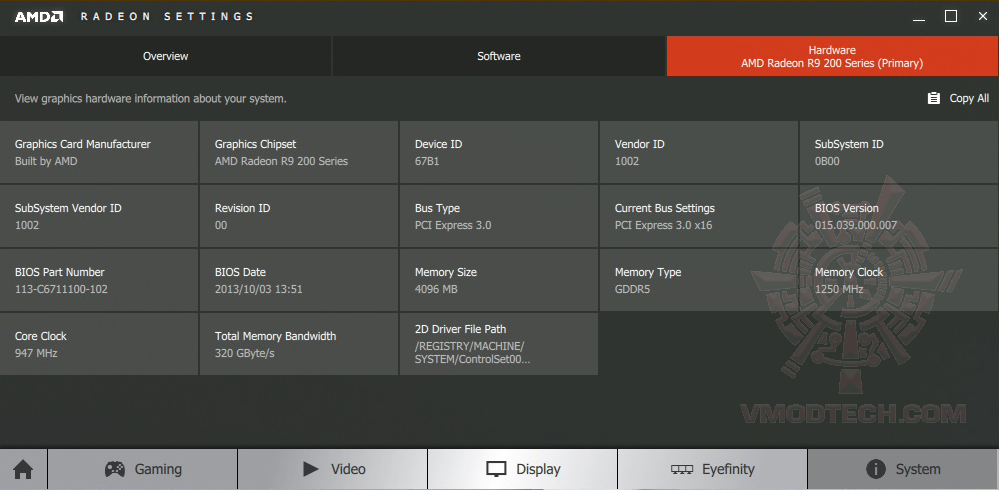Image resolution: width=999 pixels, height=490 pixels.
Task: Select Hardware AMD Radeon R9 200 tab
Action: tap(832, 56)
